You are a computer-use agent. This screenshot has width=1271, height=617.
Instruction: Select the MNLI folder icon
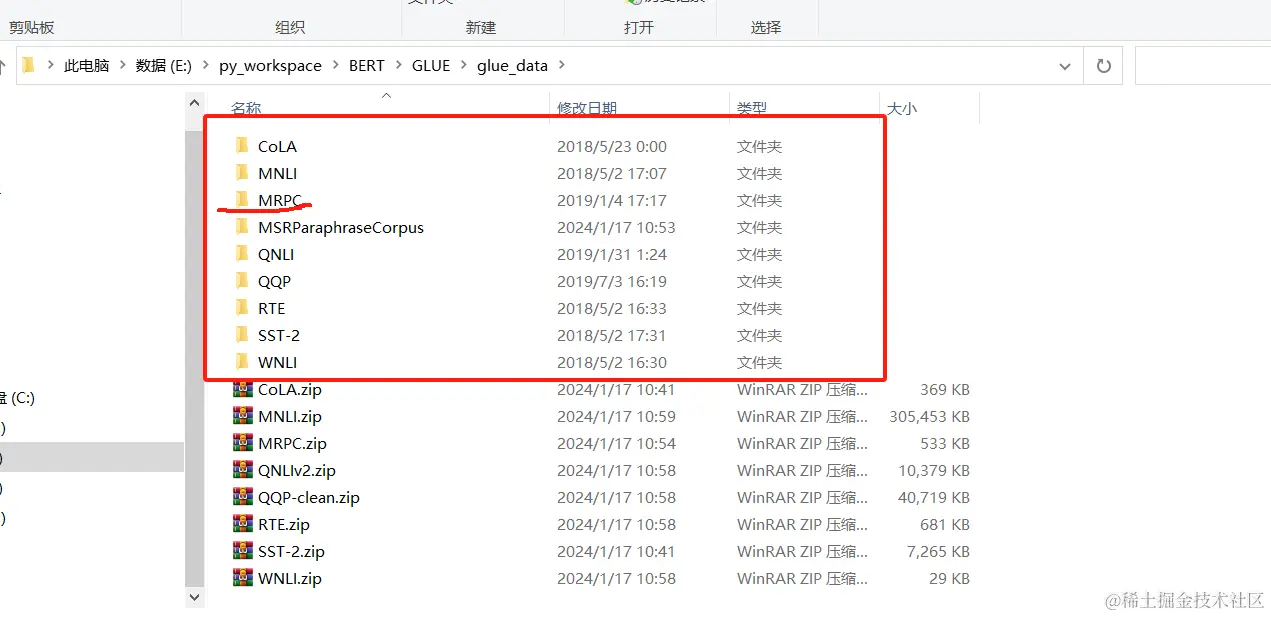click(241, 173)
